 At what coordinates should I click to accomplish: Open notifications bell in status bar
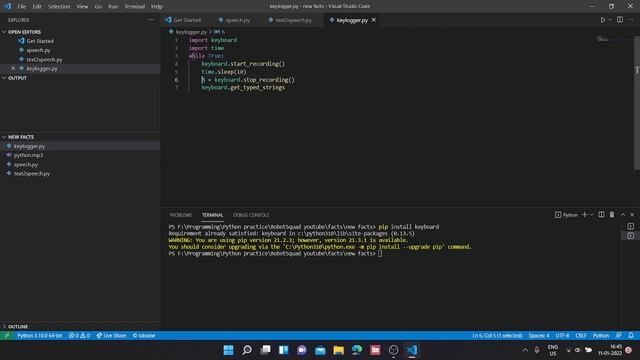point(631,336)
